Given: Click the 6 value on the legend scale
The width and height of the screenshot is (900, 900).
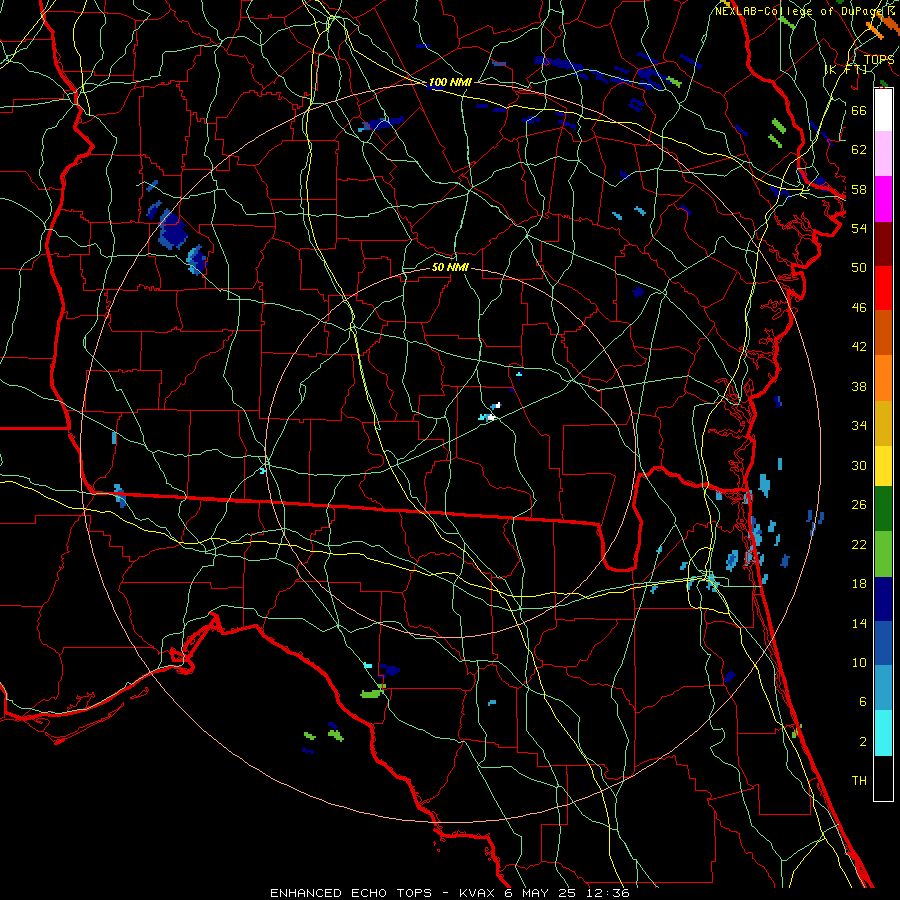Looking at the screenshot, I should pyautogui.click(x=862, y=702).
